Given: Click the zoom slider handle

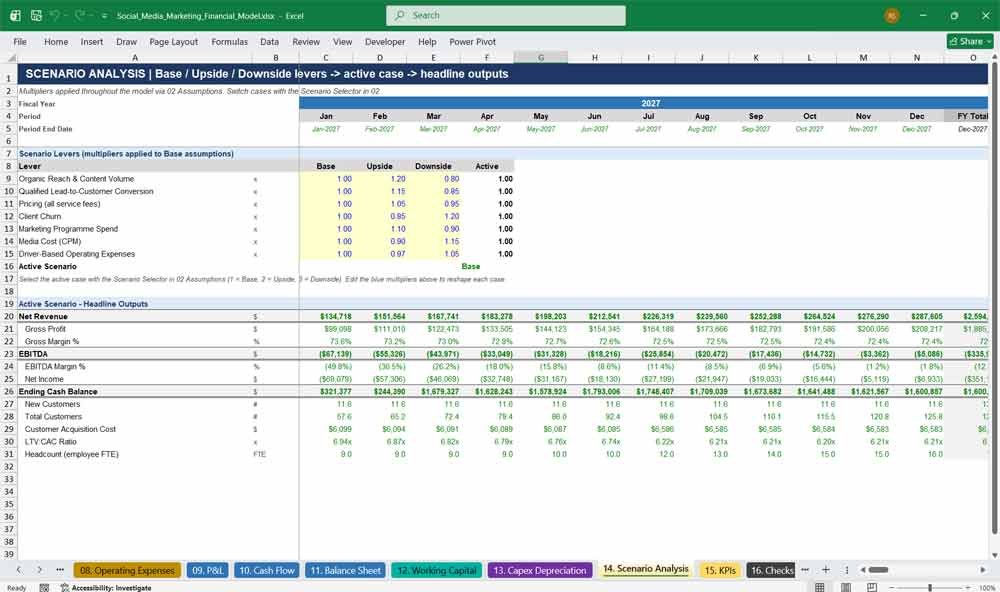Looking at the screenshot, I should pyautogui.click(x=930, y=587).
